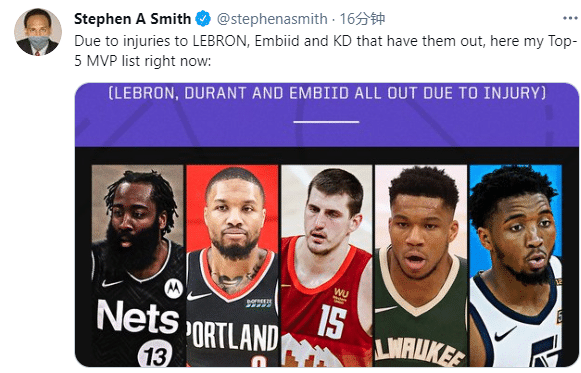The width and height of the screenshot is (581, 373).
Task: Open the 16分钟 tweet timestamp
Action: (x=362, y=19)
